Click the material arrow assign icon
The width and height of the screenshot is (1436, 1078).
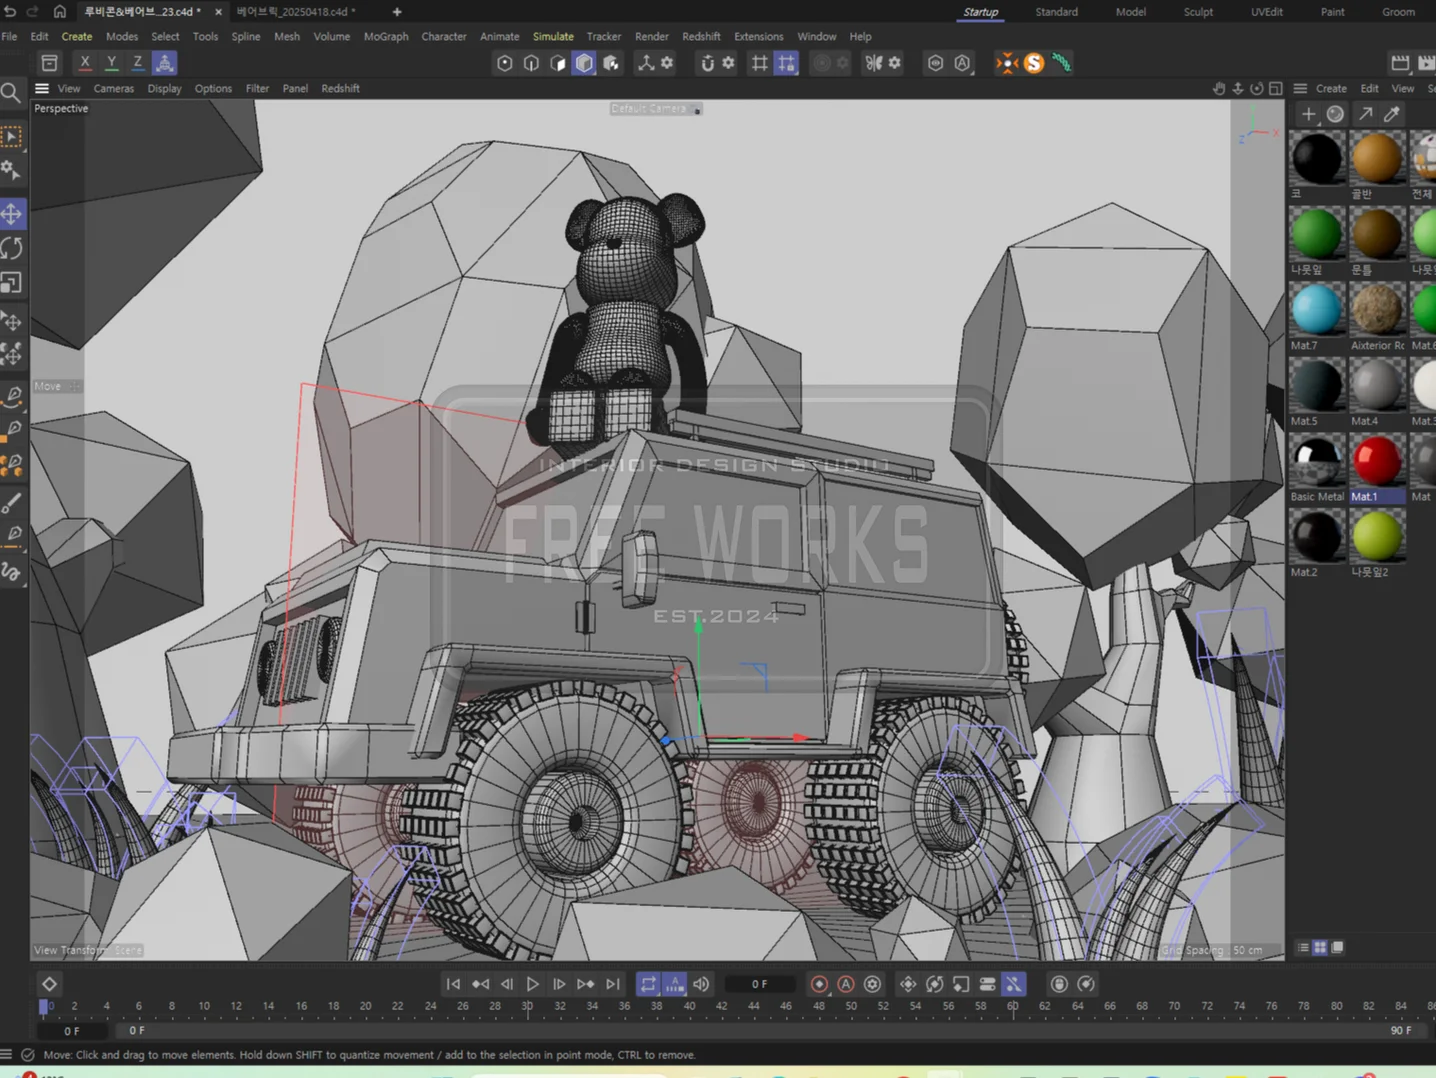pyautogui.click(x=1365, y=114)
